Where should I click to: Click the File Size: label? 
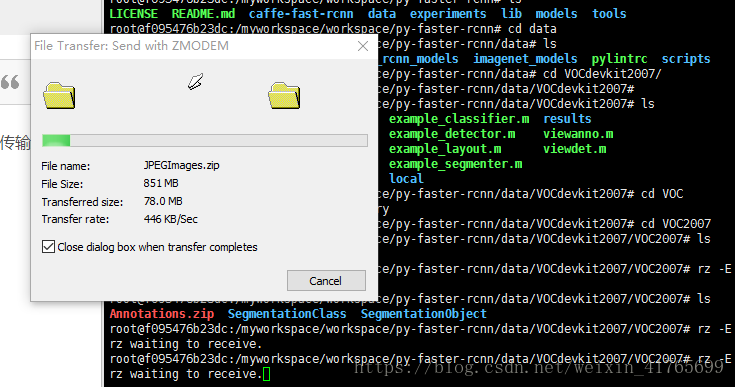point(62,184)
